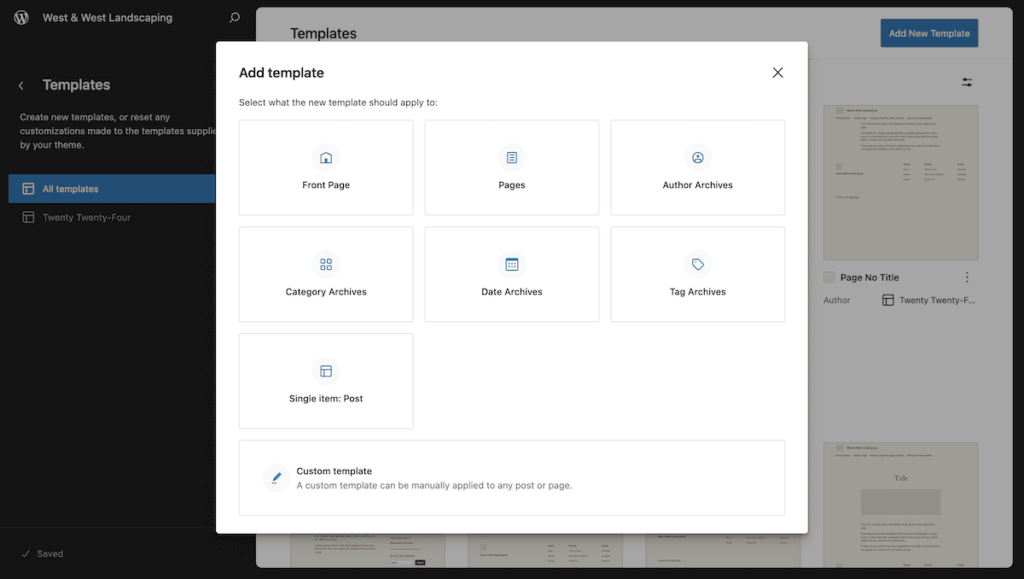Check the checkbox beside Page No Title
Screen dimensions: 1024x579
828,277
